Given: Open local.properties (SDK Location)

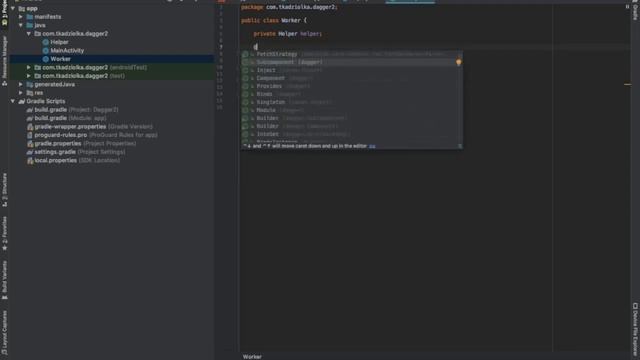Looking at the screenshot, I should coord(73,160).
